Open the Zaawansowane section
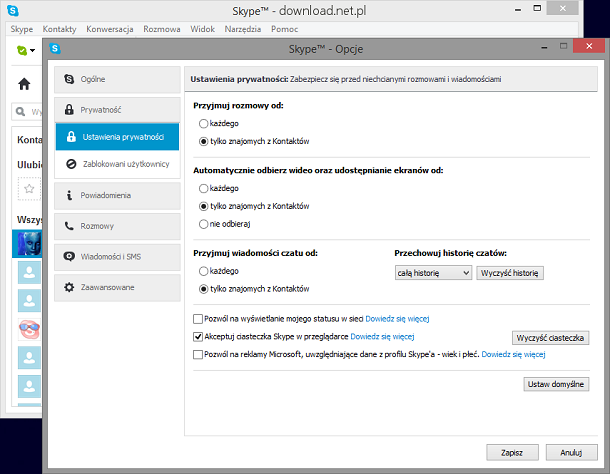610x474 pixels. point(117,288)
